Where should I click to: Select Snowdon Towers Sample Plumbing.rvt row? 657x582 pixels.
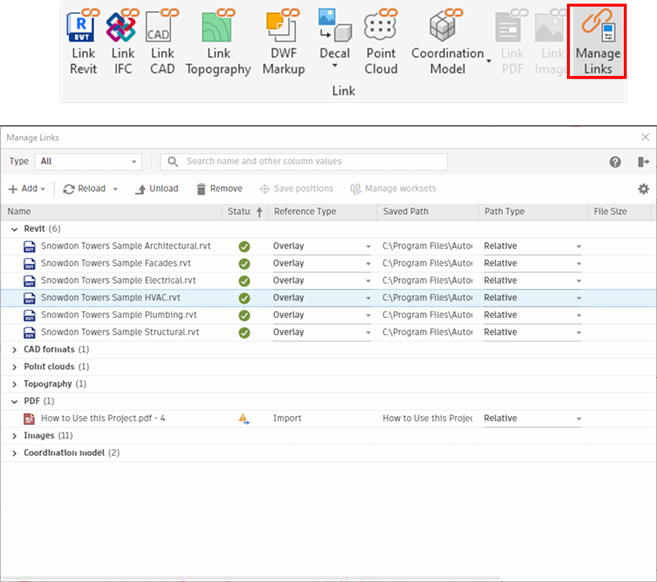coord(328,315)
